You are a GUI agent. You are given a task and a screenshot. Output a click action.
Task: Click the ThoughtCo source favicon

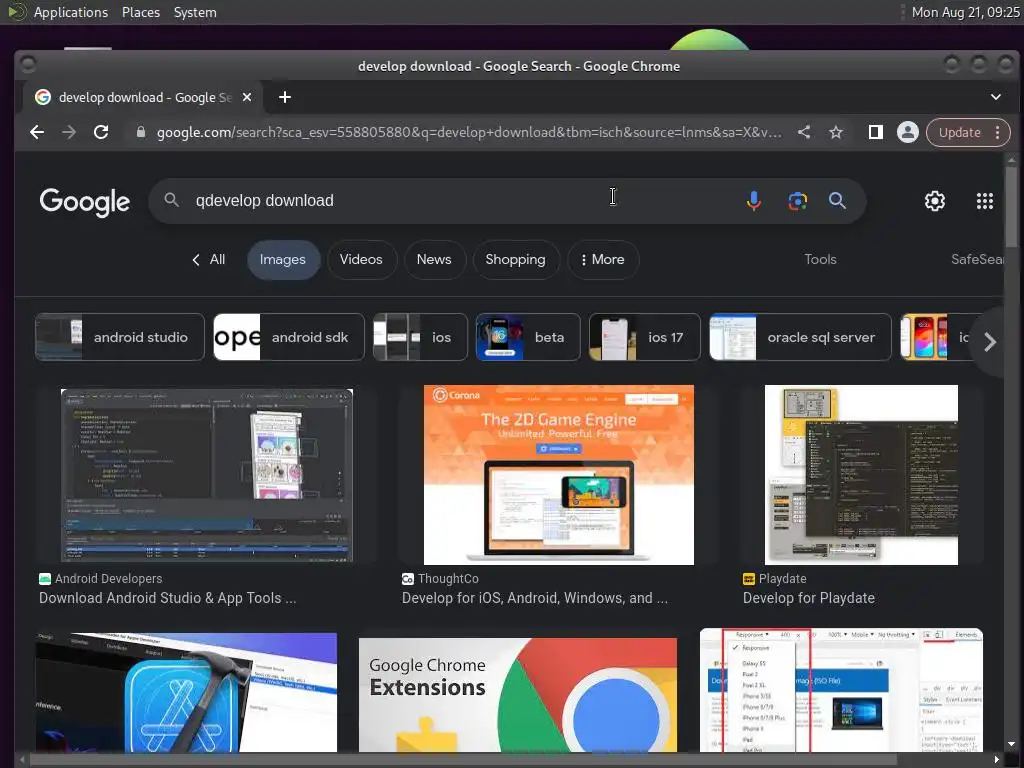[408, 579]
